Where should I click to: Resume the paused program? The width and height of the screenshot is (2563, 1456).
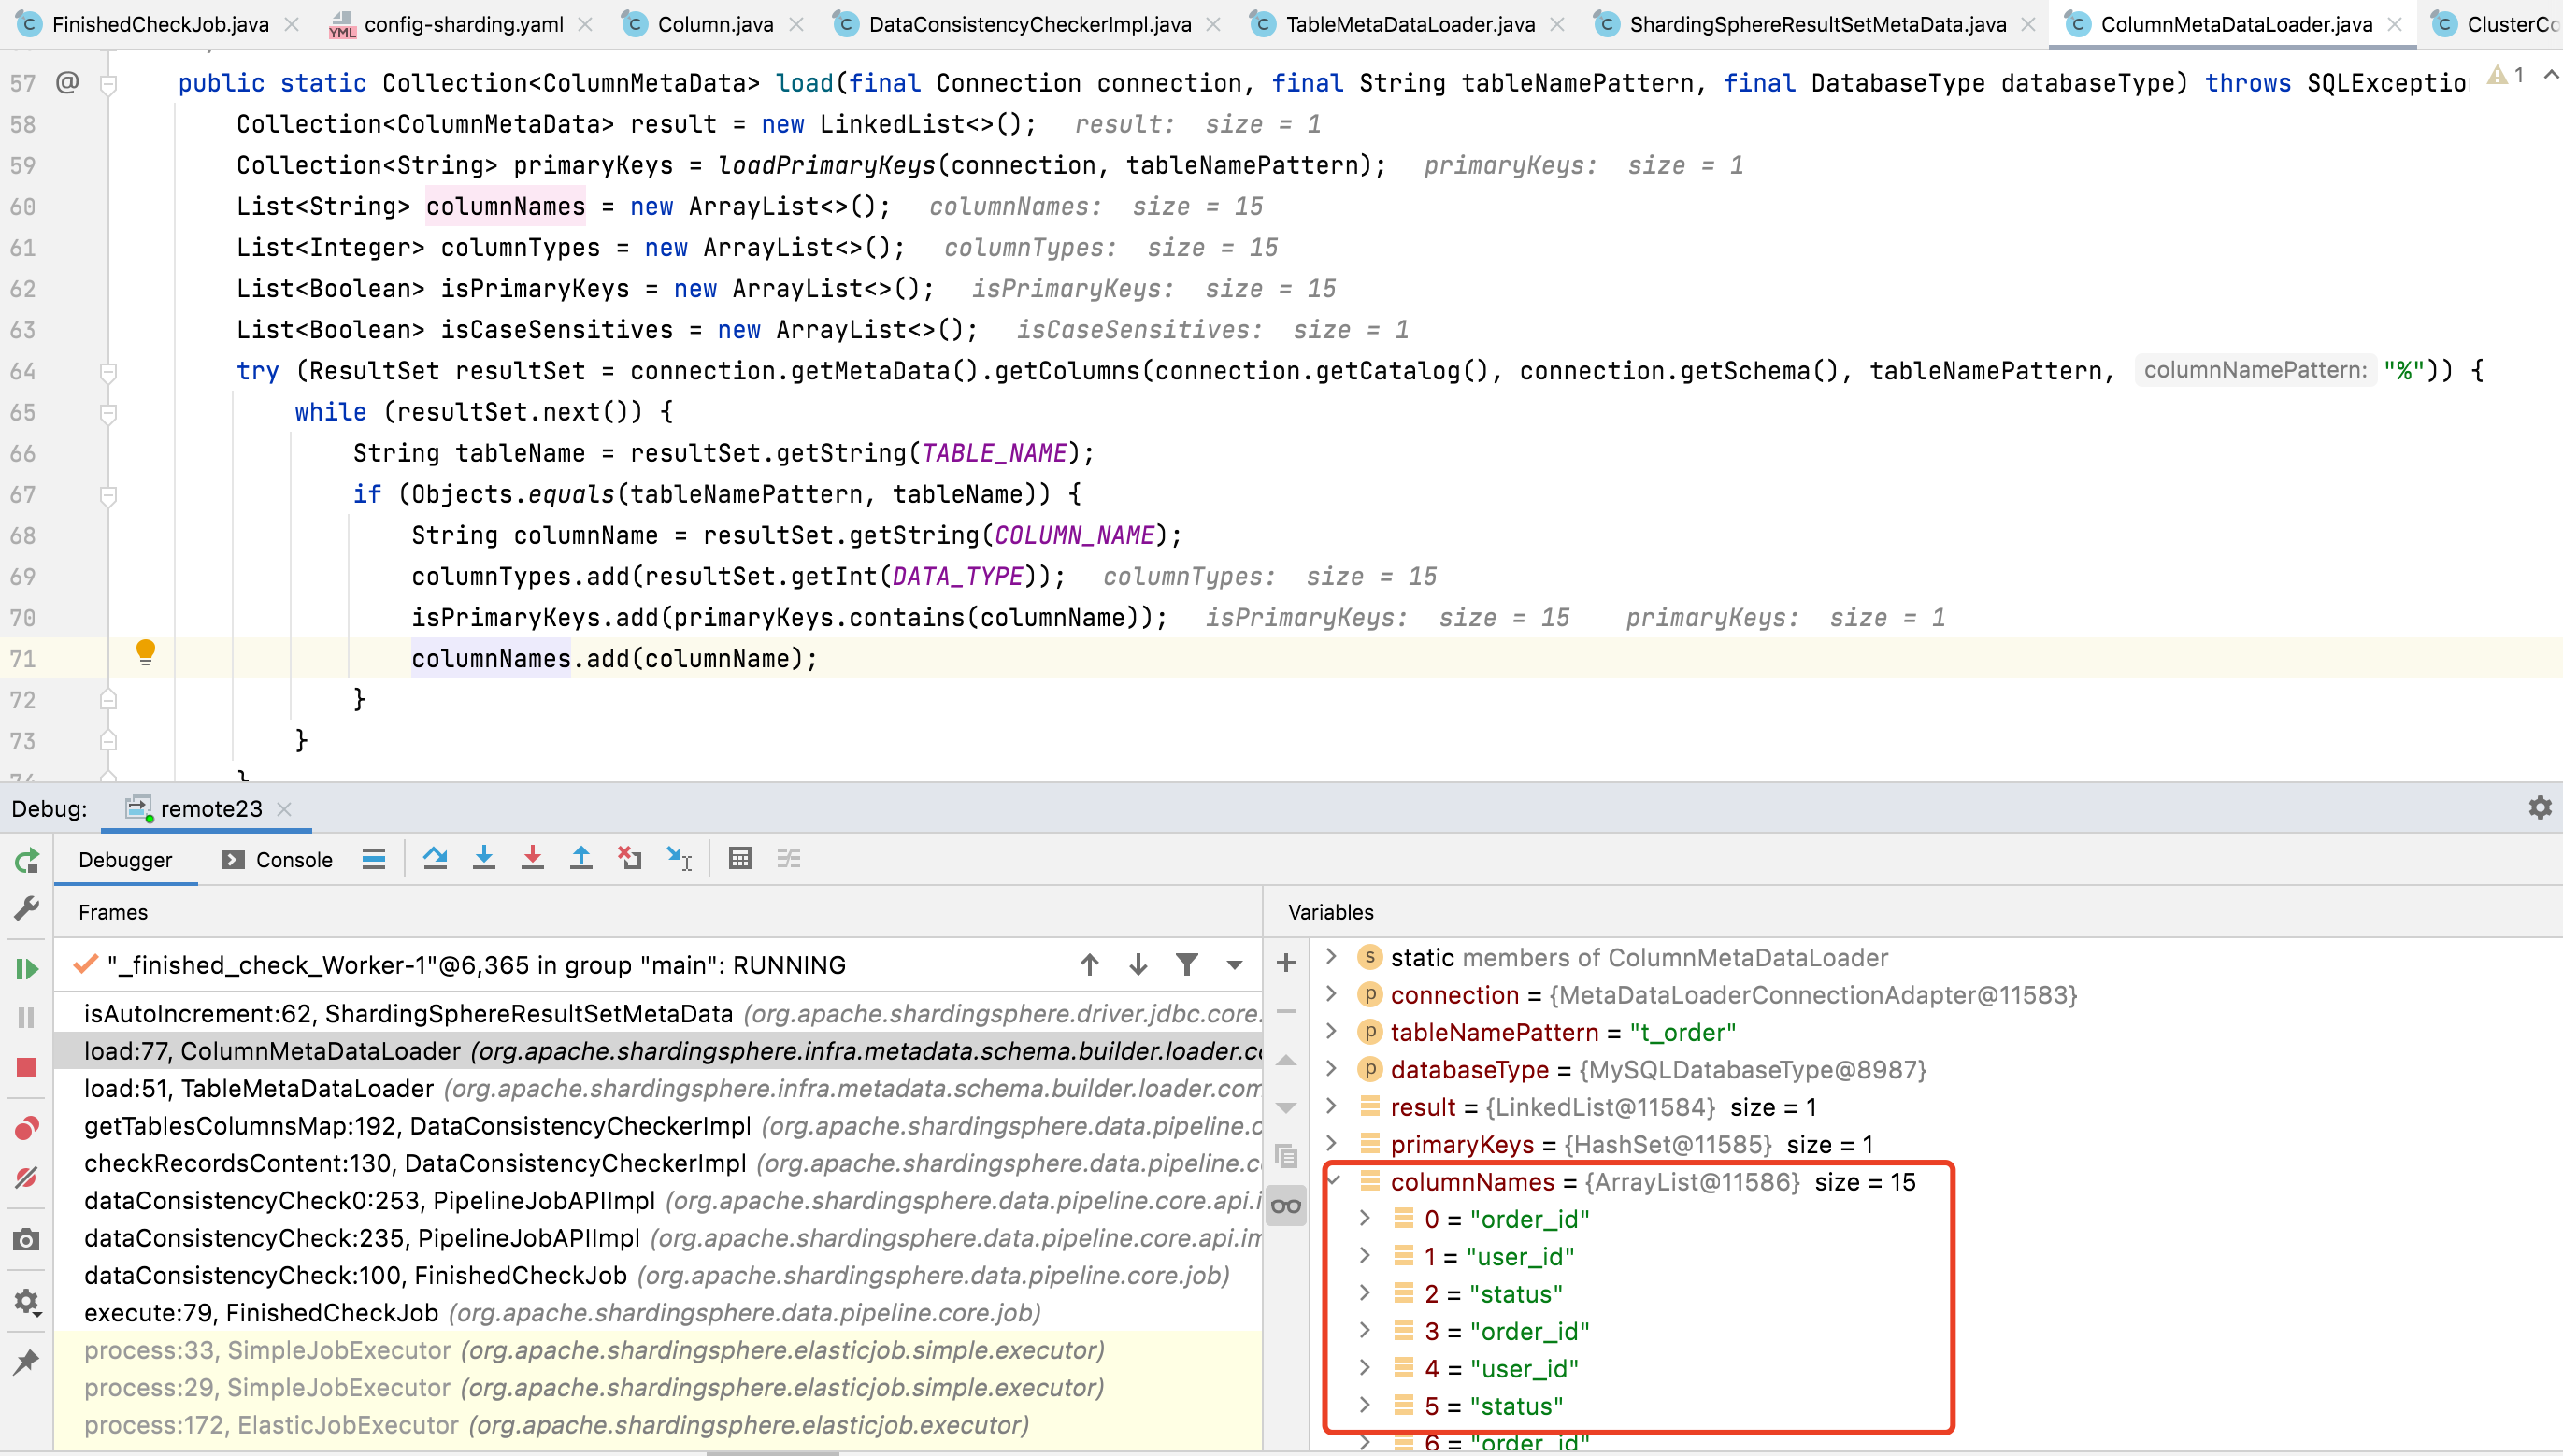27,968
